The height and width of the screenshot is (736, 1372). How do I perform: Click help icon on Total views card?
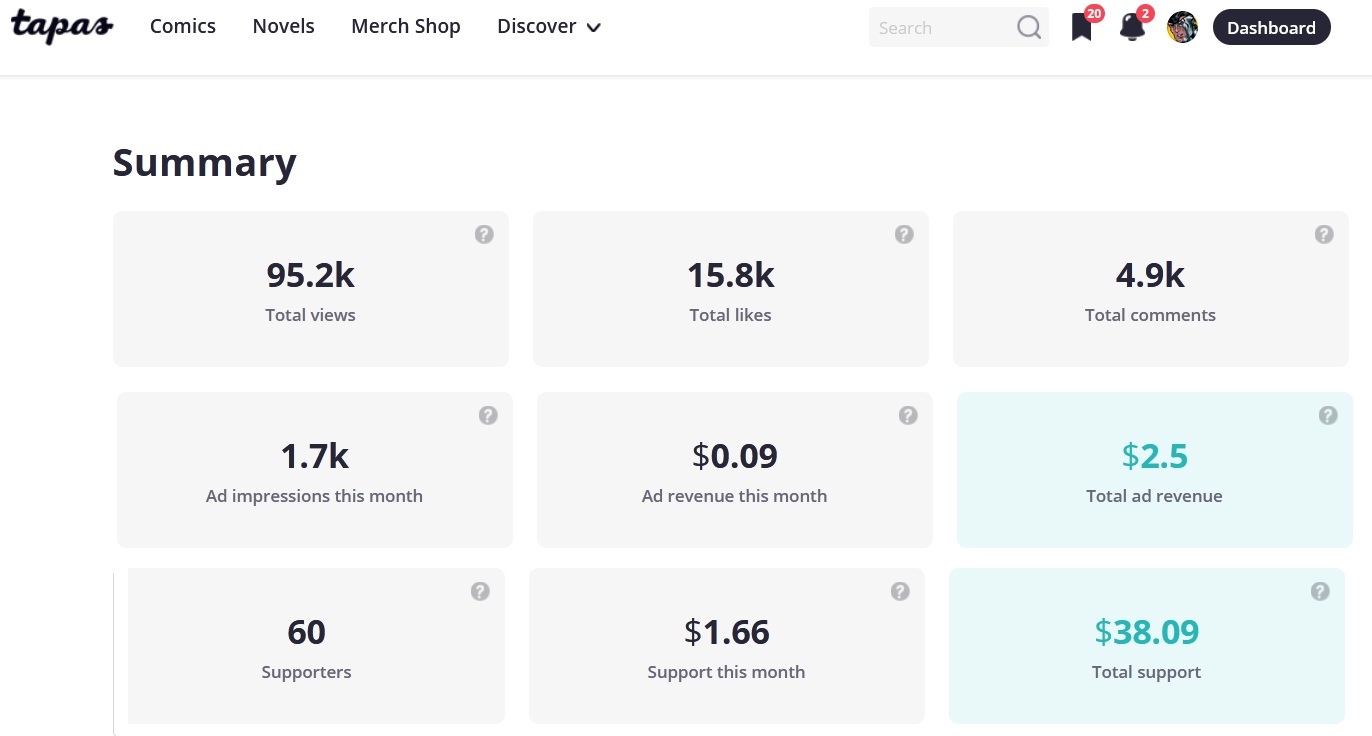click(x=484, y=235)
